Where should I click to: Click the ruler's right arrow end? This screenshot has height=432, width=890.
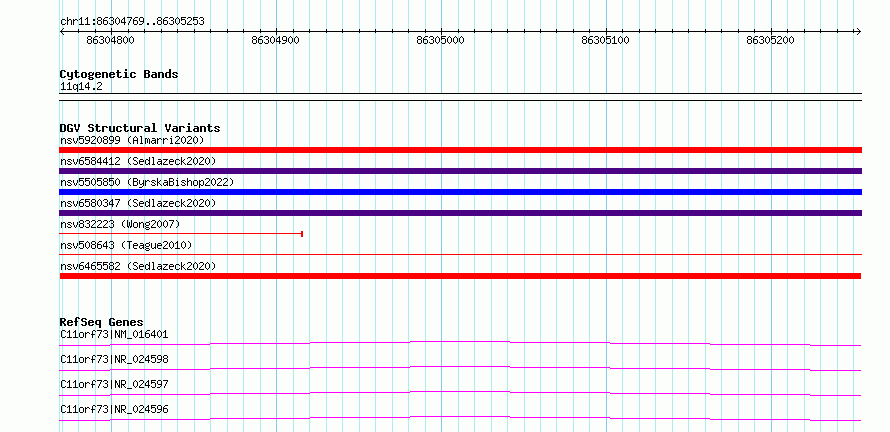click(858, 31)
